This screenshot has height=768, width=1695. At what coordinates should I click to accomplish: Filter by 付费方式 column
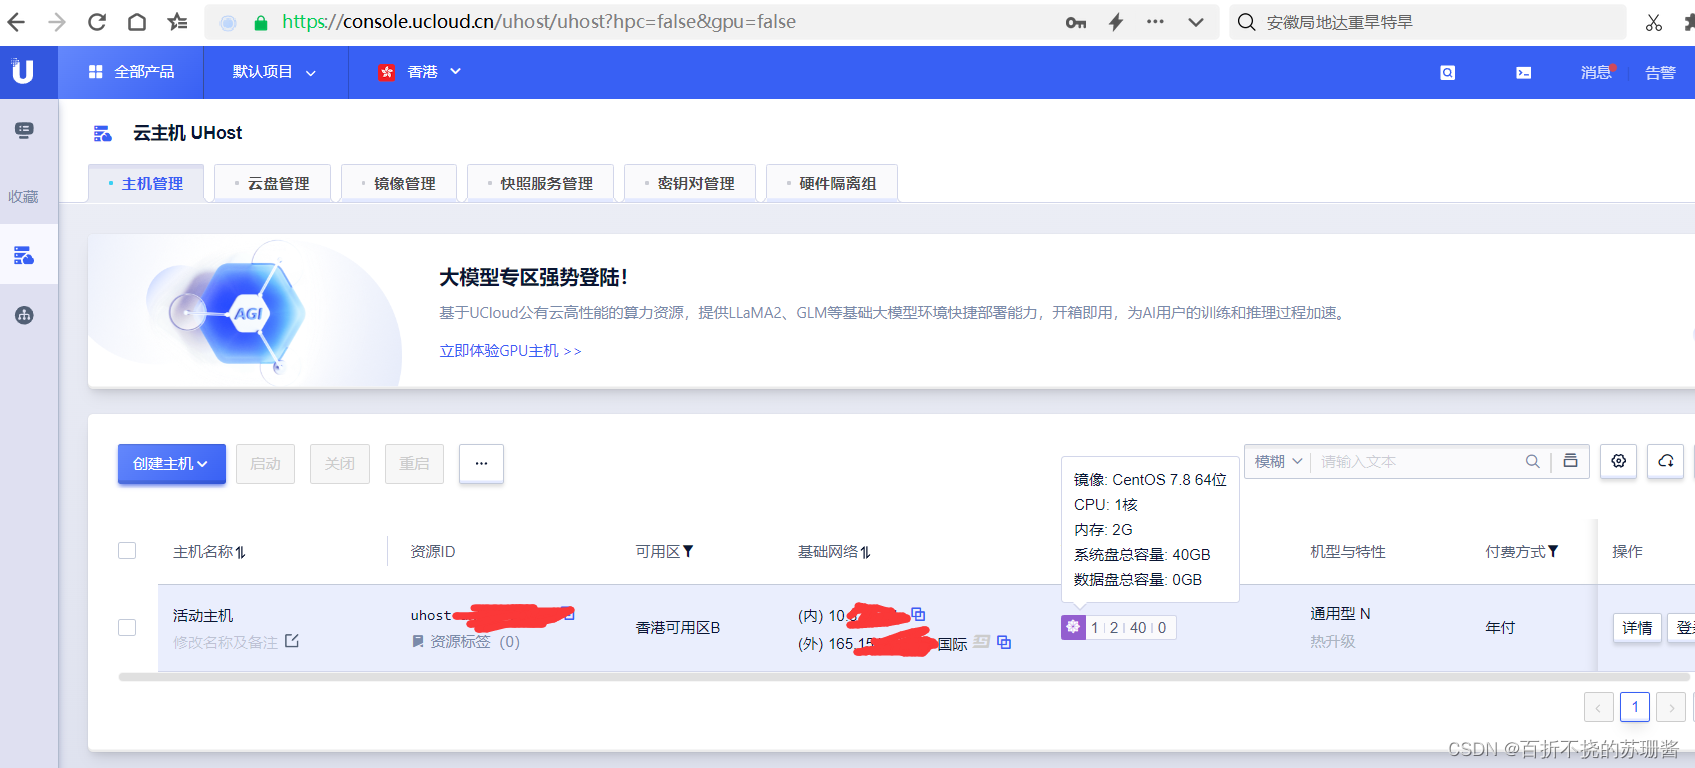1553,551
